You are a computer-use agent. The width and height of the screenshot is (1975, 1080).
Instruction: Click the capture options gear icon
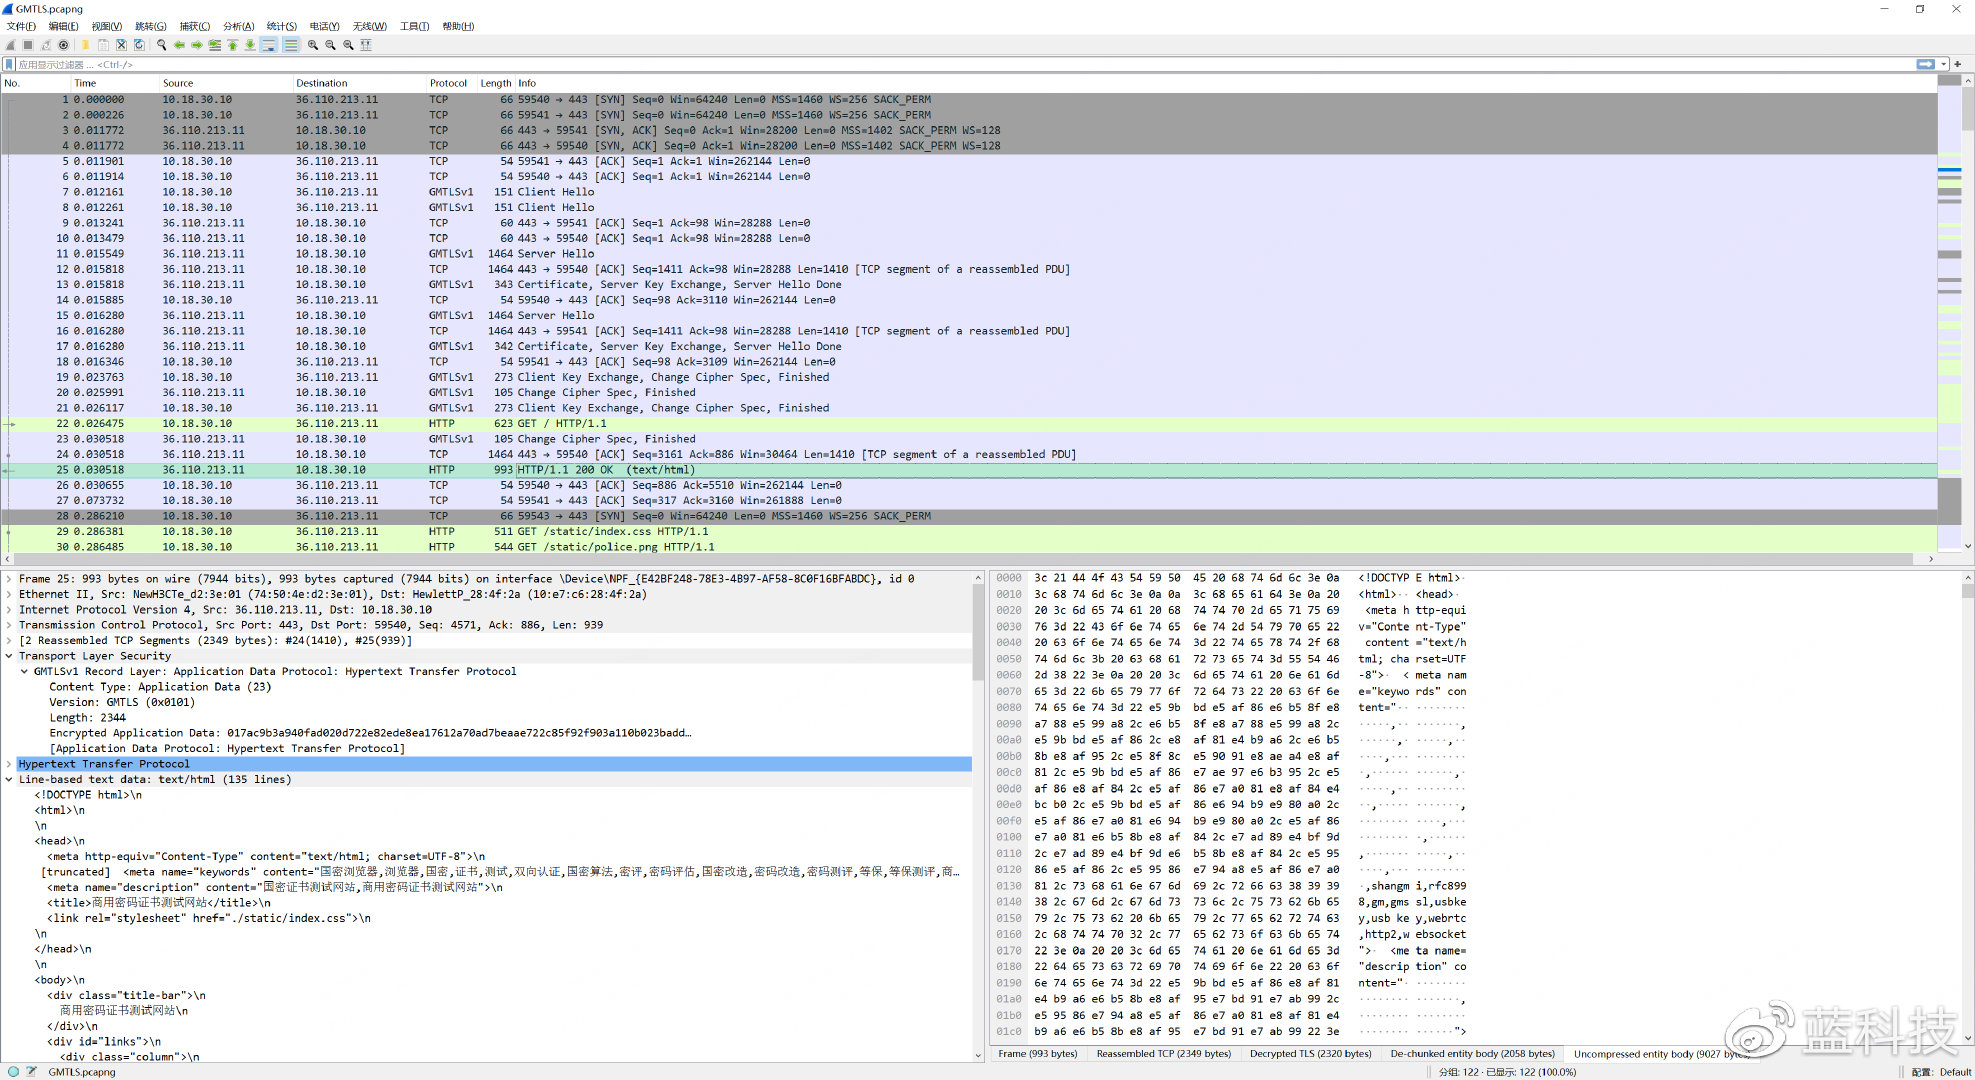(x=63, y=45)
